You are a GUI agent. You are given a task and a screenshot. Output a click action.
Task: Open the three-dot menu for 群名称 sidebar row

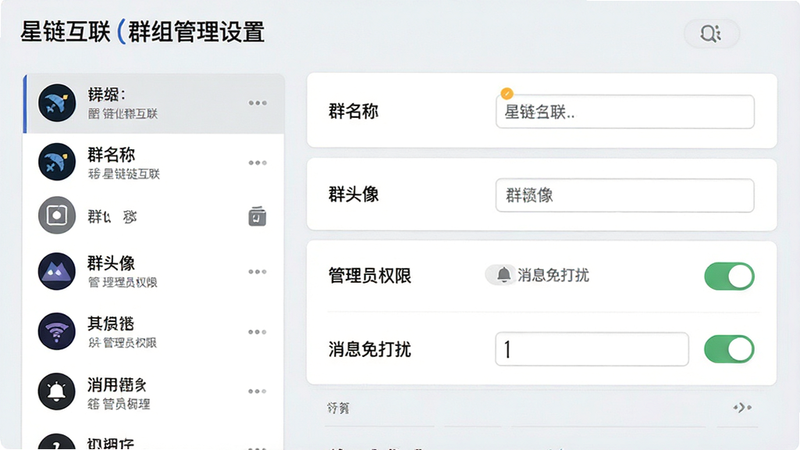[258, 163]
